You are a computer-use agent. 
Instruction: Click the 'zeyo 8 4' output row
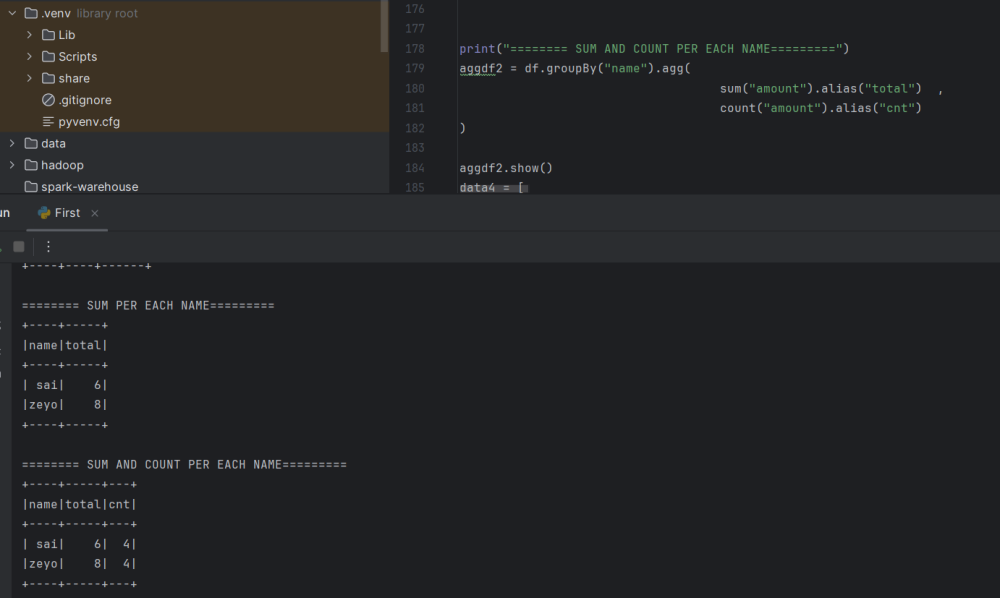click(80, 564)
